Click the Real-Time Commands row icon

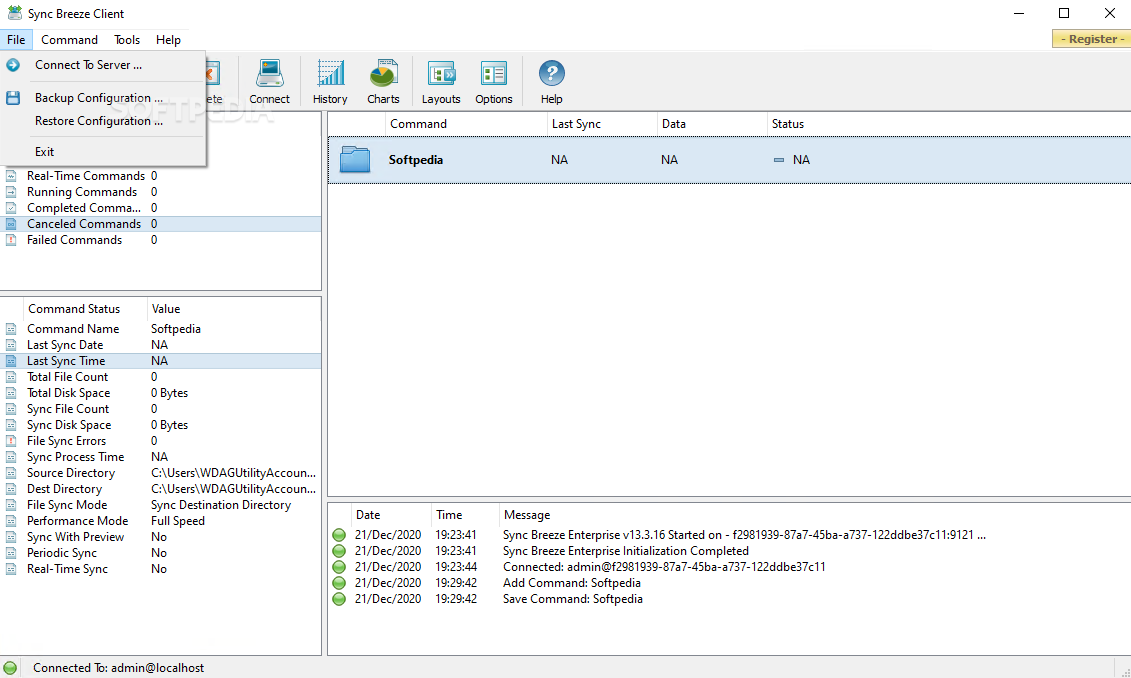[x=11, y=176]
